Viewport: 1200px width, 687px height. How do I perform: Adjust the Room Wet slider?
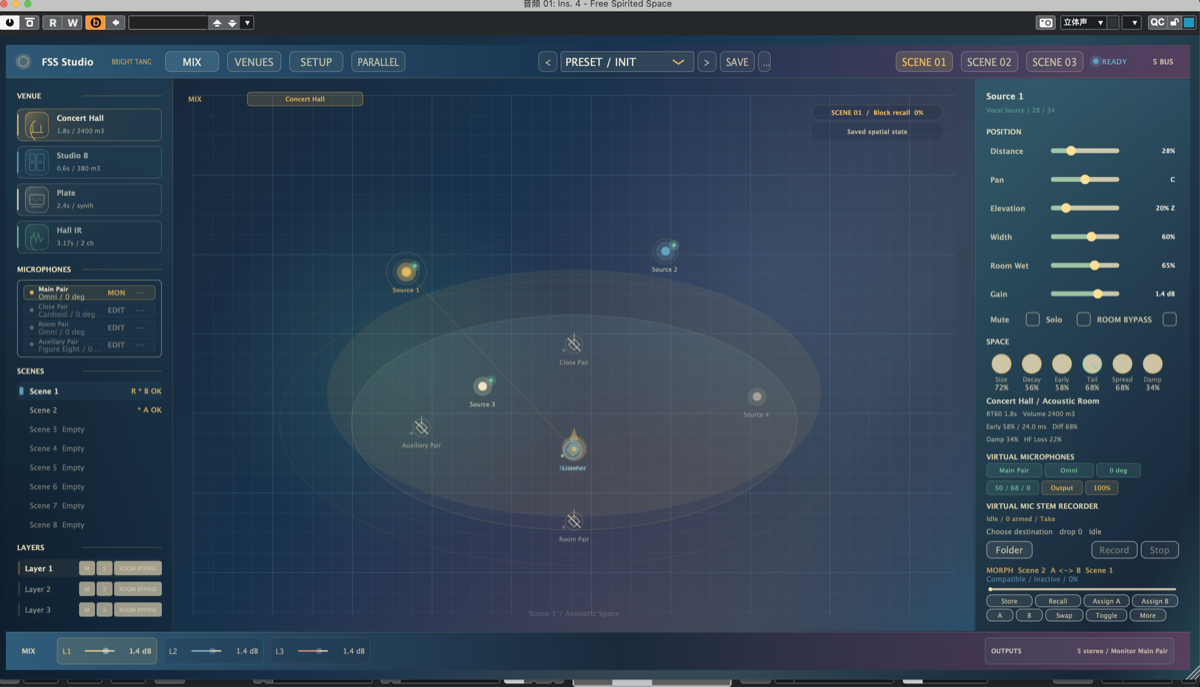pyautogui.click(x=1084, y=266)
